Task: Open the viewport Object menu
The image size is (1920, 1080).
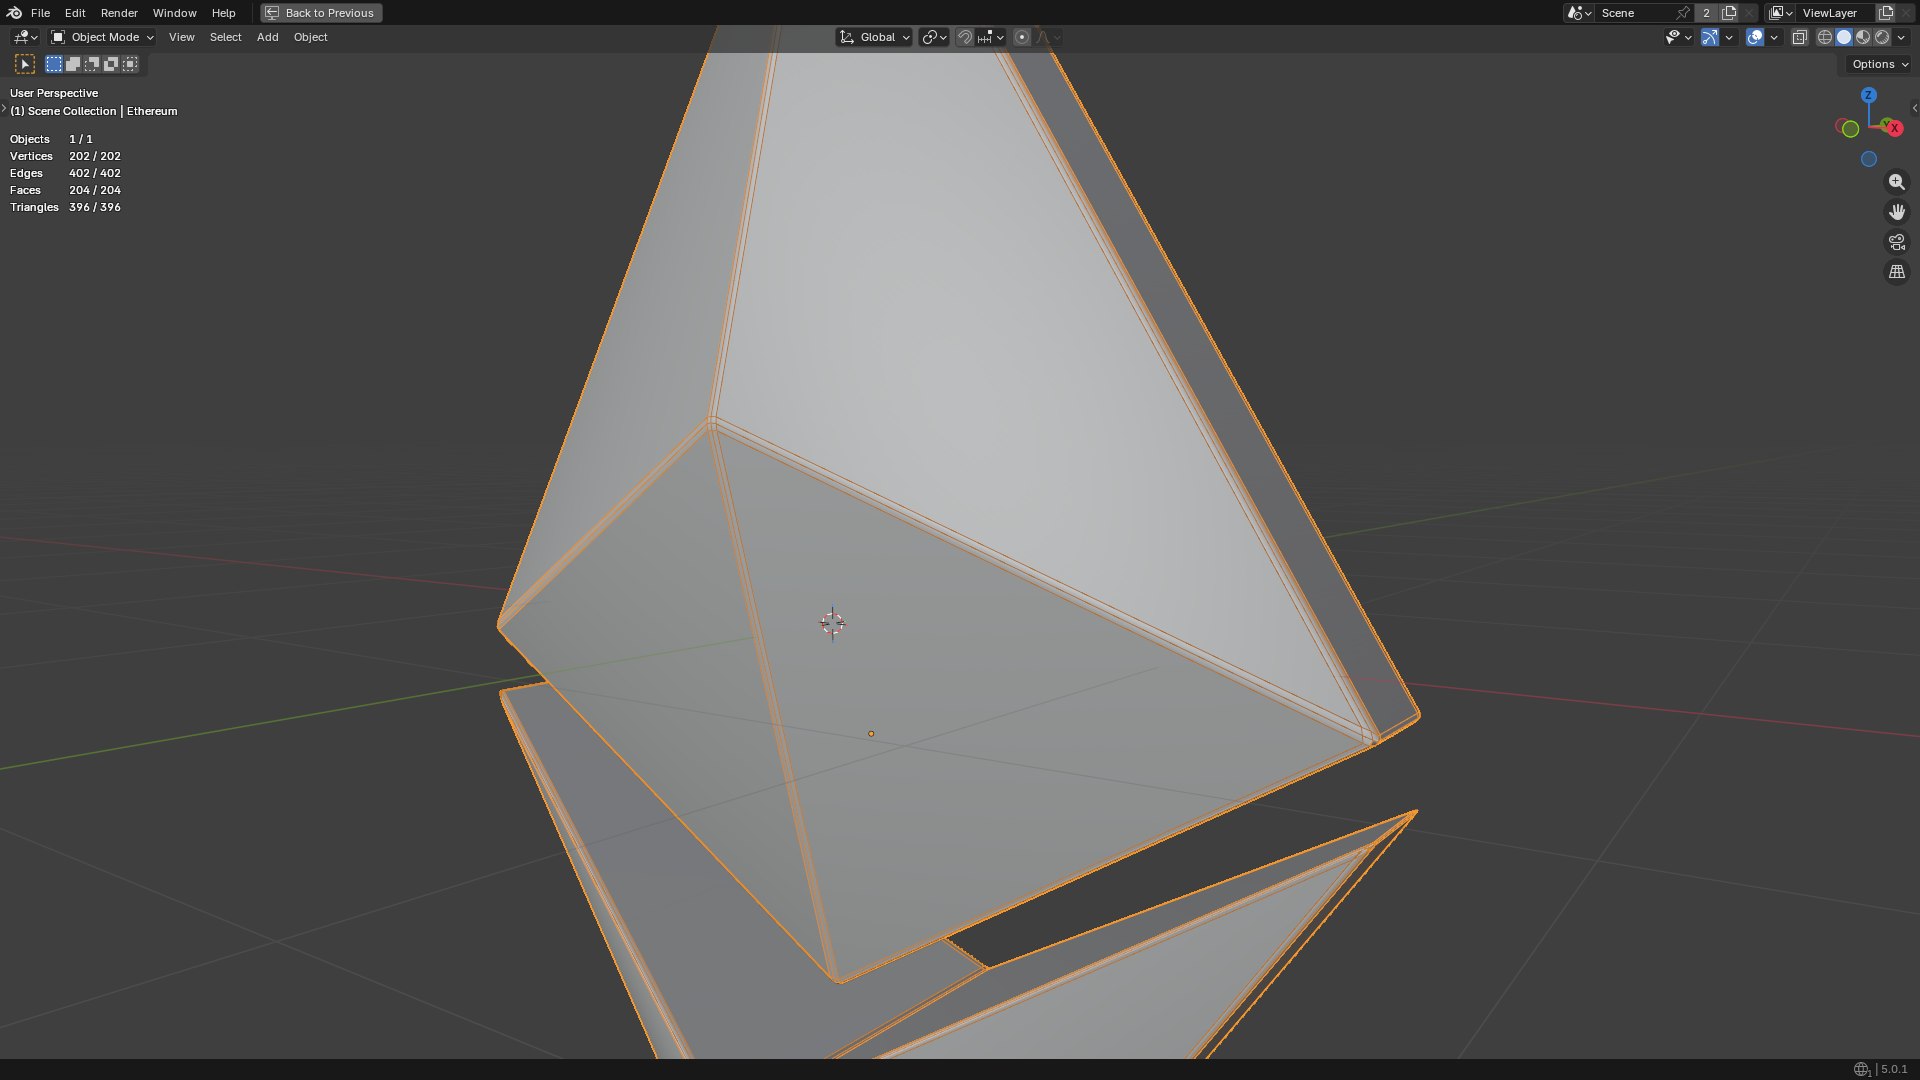Action: (x=310, y=37)
